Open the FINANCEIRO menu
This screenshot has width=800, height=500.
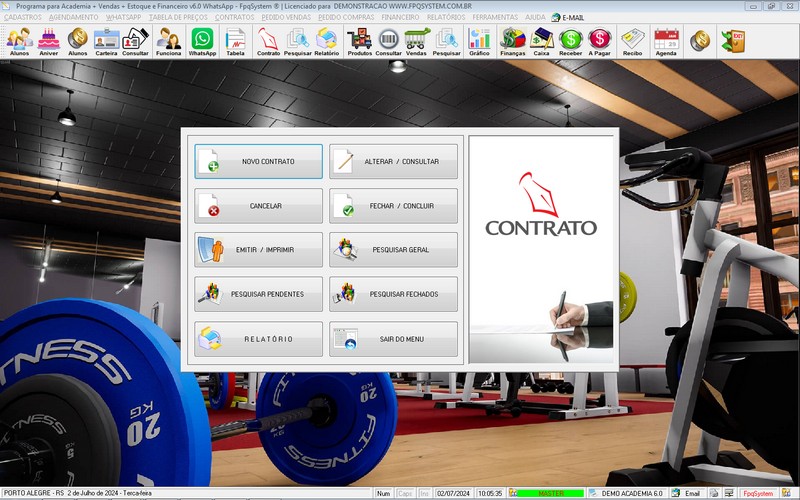point(401,17)
